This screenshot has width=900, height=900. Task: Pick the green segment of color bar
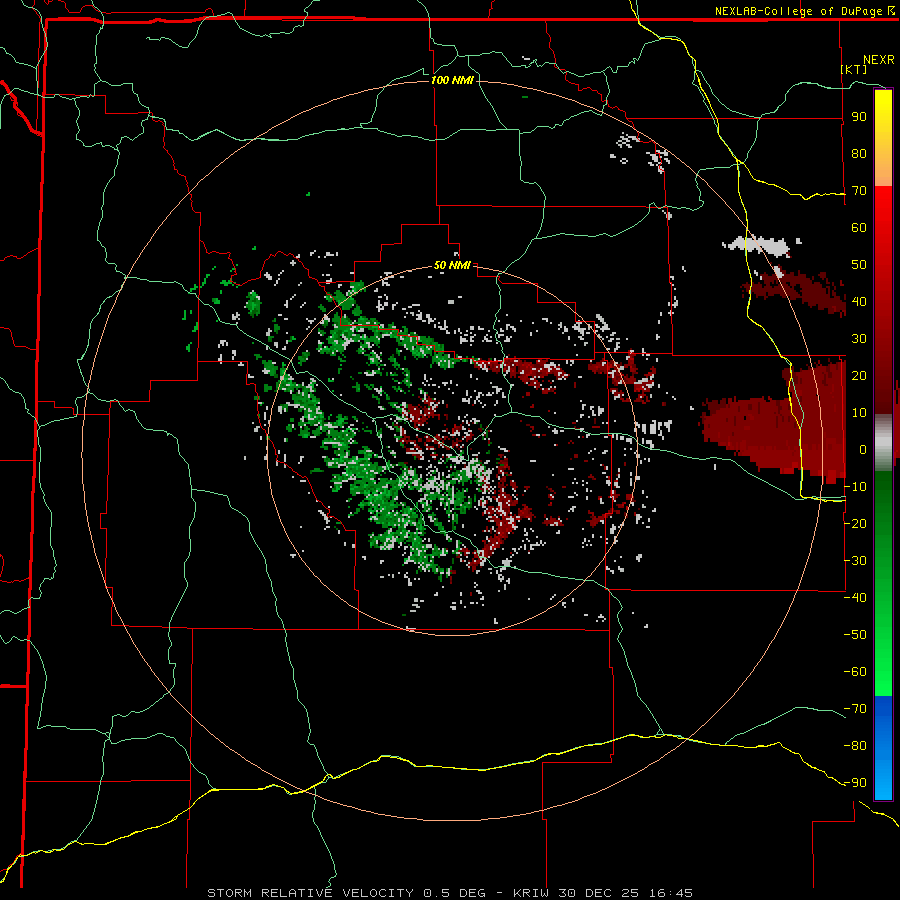click(x=883, y=583)
